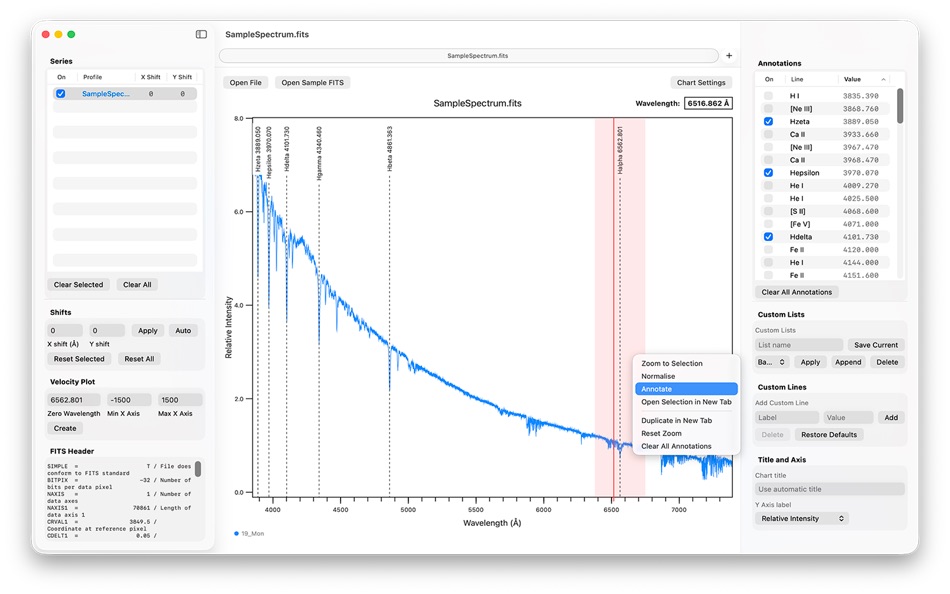Enable the Fe II 4120.000 checkbox
Image resolution: width=950 pixels, height=594 pixels.
point(768,250)
